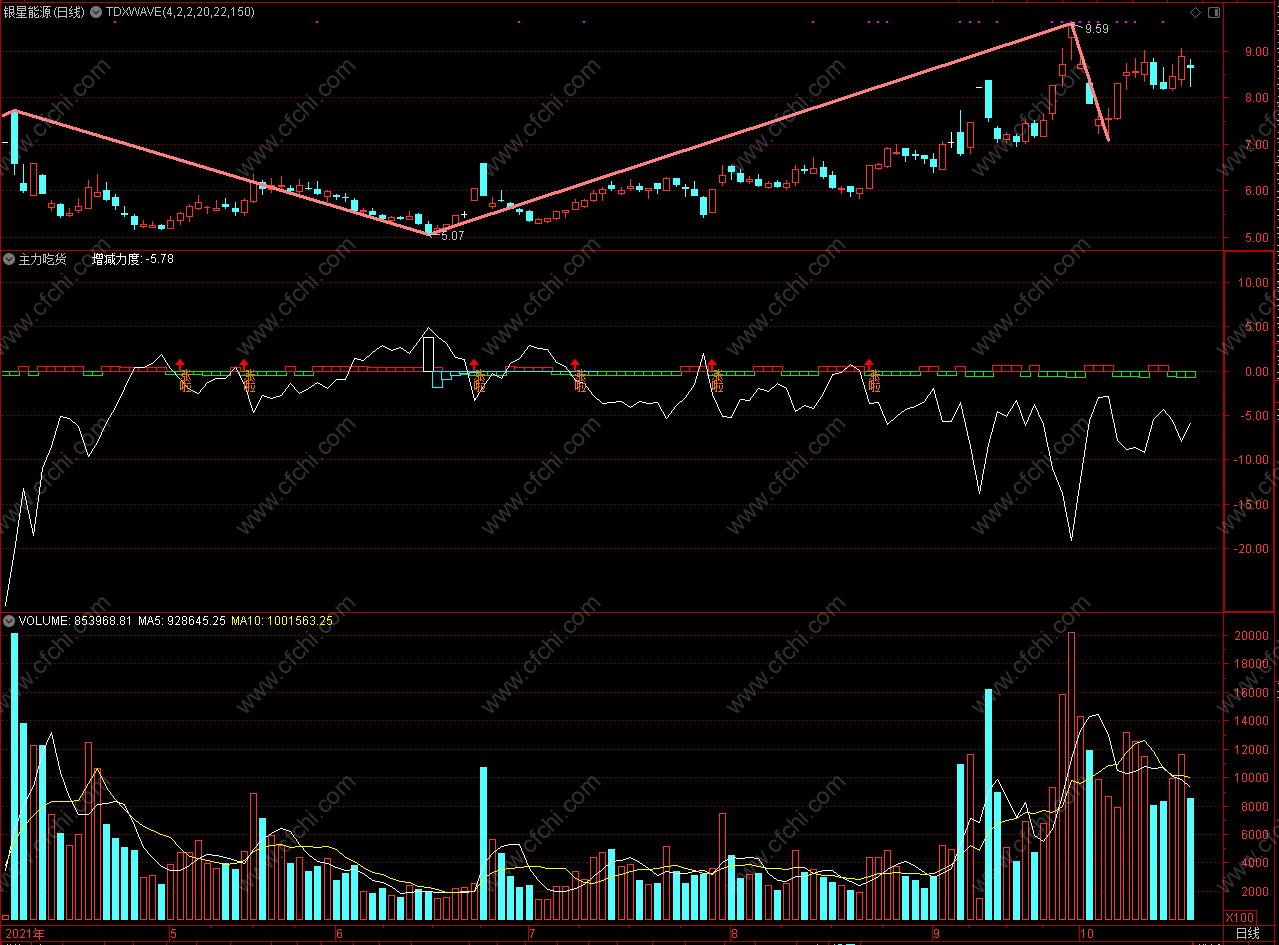Viewport: 1279px width, 945px height.
Task: Click the diamond icon at chart top right
Action: 1195,12
